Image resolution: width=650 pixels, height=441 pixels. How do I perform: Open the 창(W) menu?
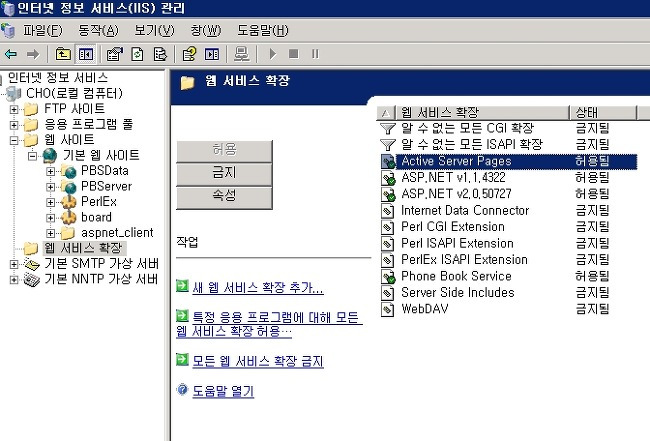tap(206, 31)
